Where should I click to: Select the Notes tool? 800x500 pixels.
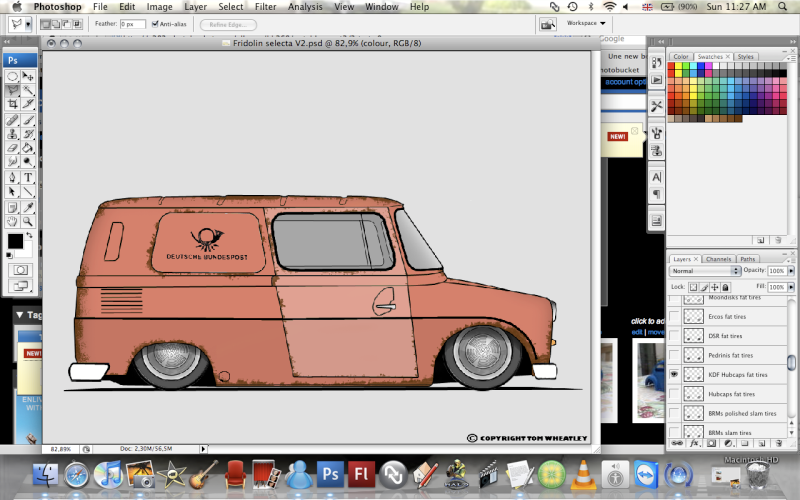(x=12, y=208)
